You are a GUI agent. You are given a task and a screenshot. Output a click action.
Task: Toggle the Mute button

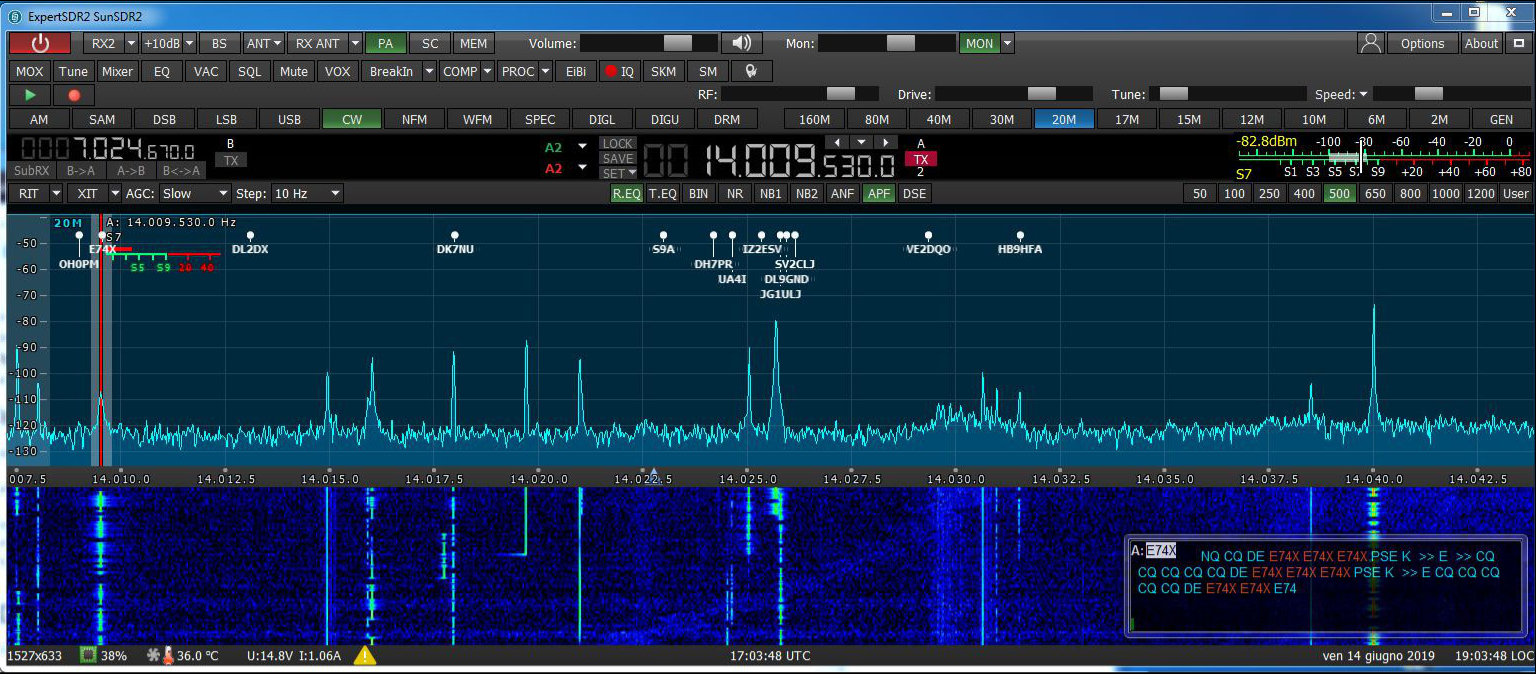pyautogui.click(x=294, y=71)
